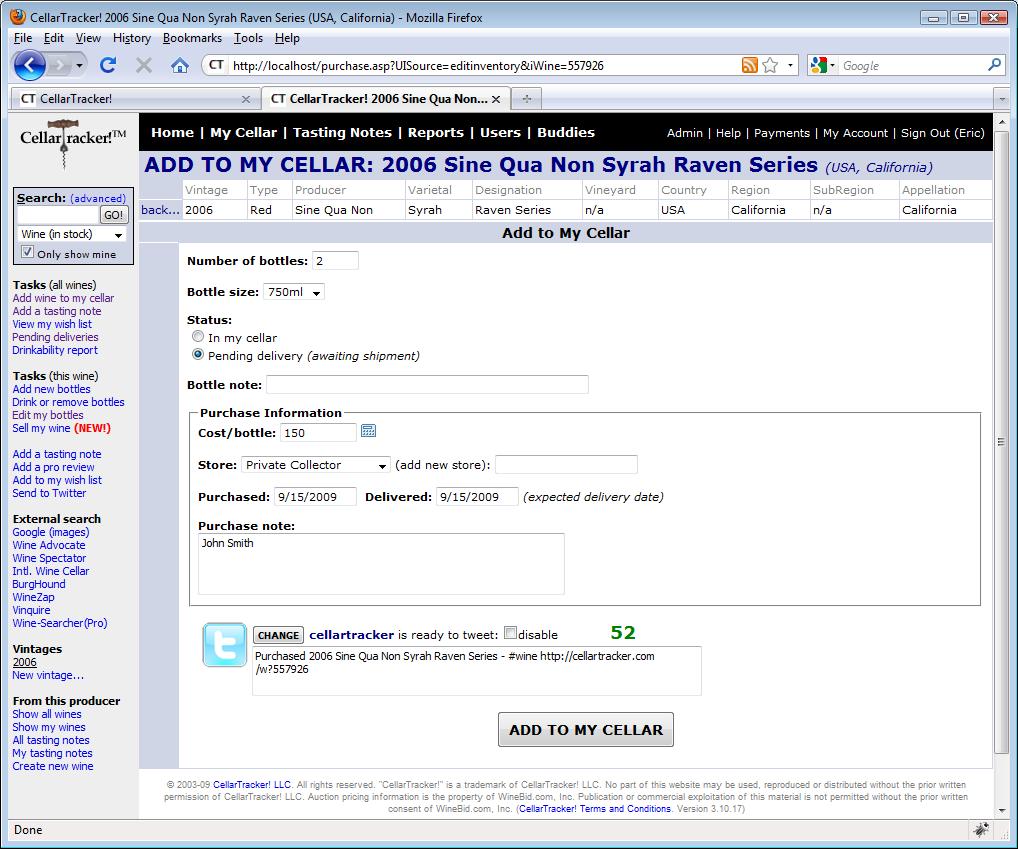This screenshot has width=1018, height=849.
Task: Open the Wine-Searcher(Pro) external search link
Action: [60, 623]
